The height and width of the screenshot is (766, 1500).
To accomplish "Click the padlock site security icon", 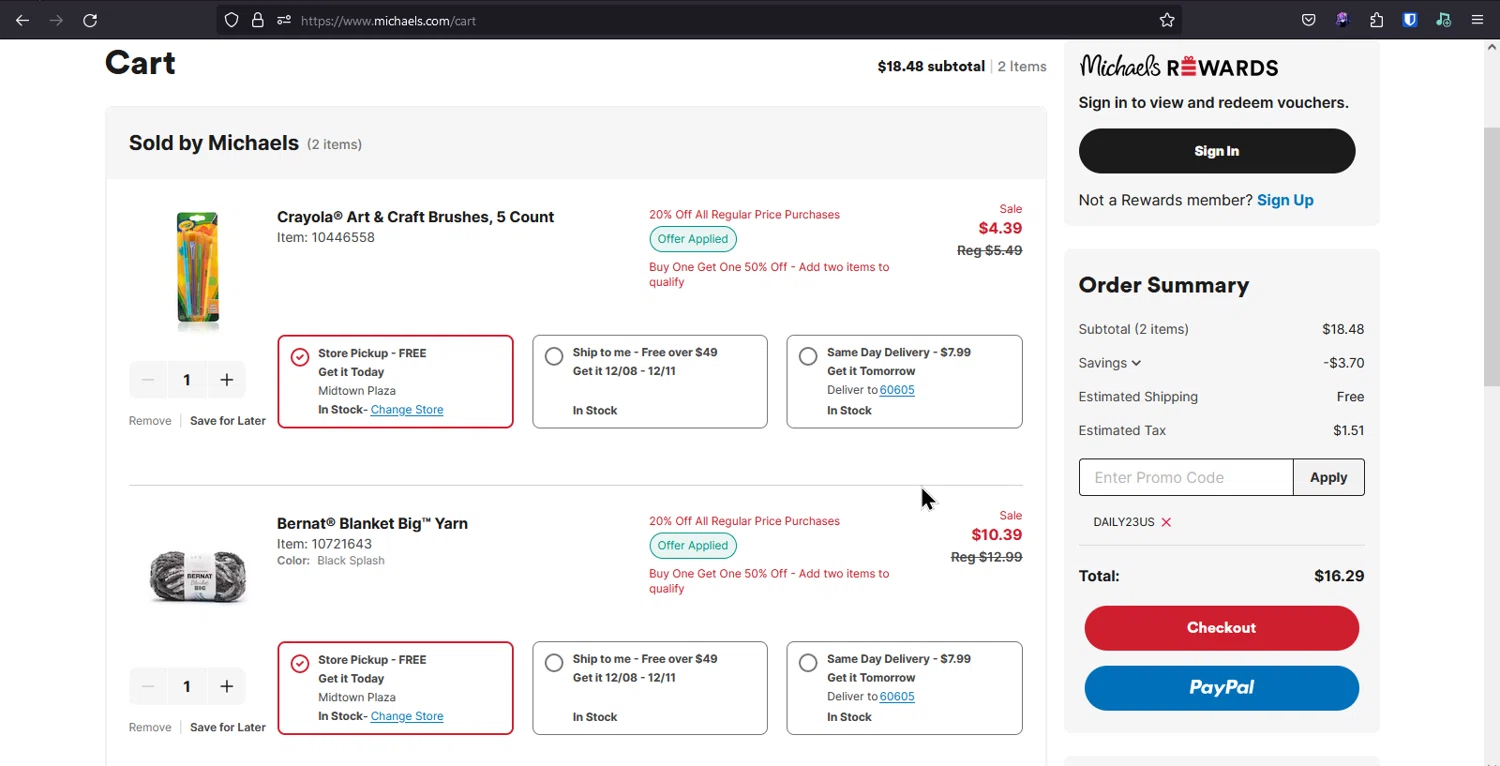I will pos(258,20).
